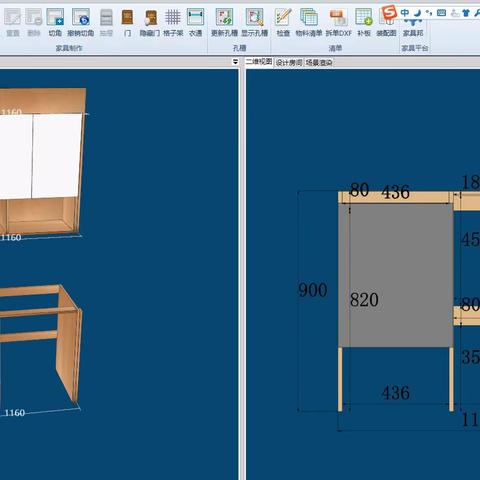The image size is (480, 480).
Task: Switch to the 设计房间 tab
Action: (289, 62)
